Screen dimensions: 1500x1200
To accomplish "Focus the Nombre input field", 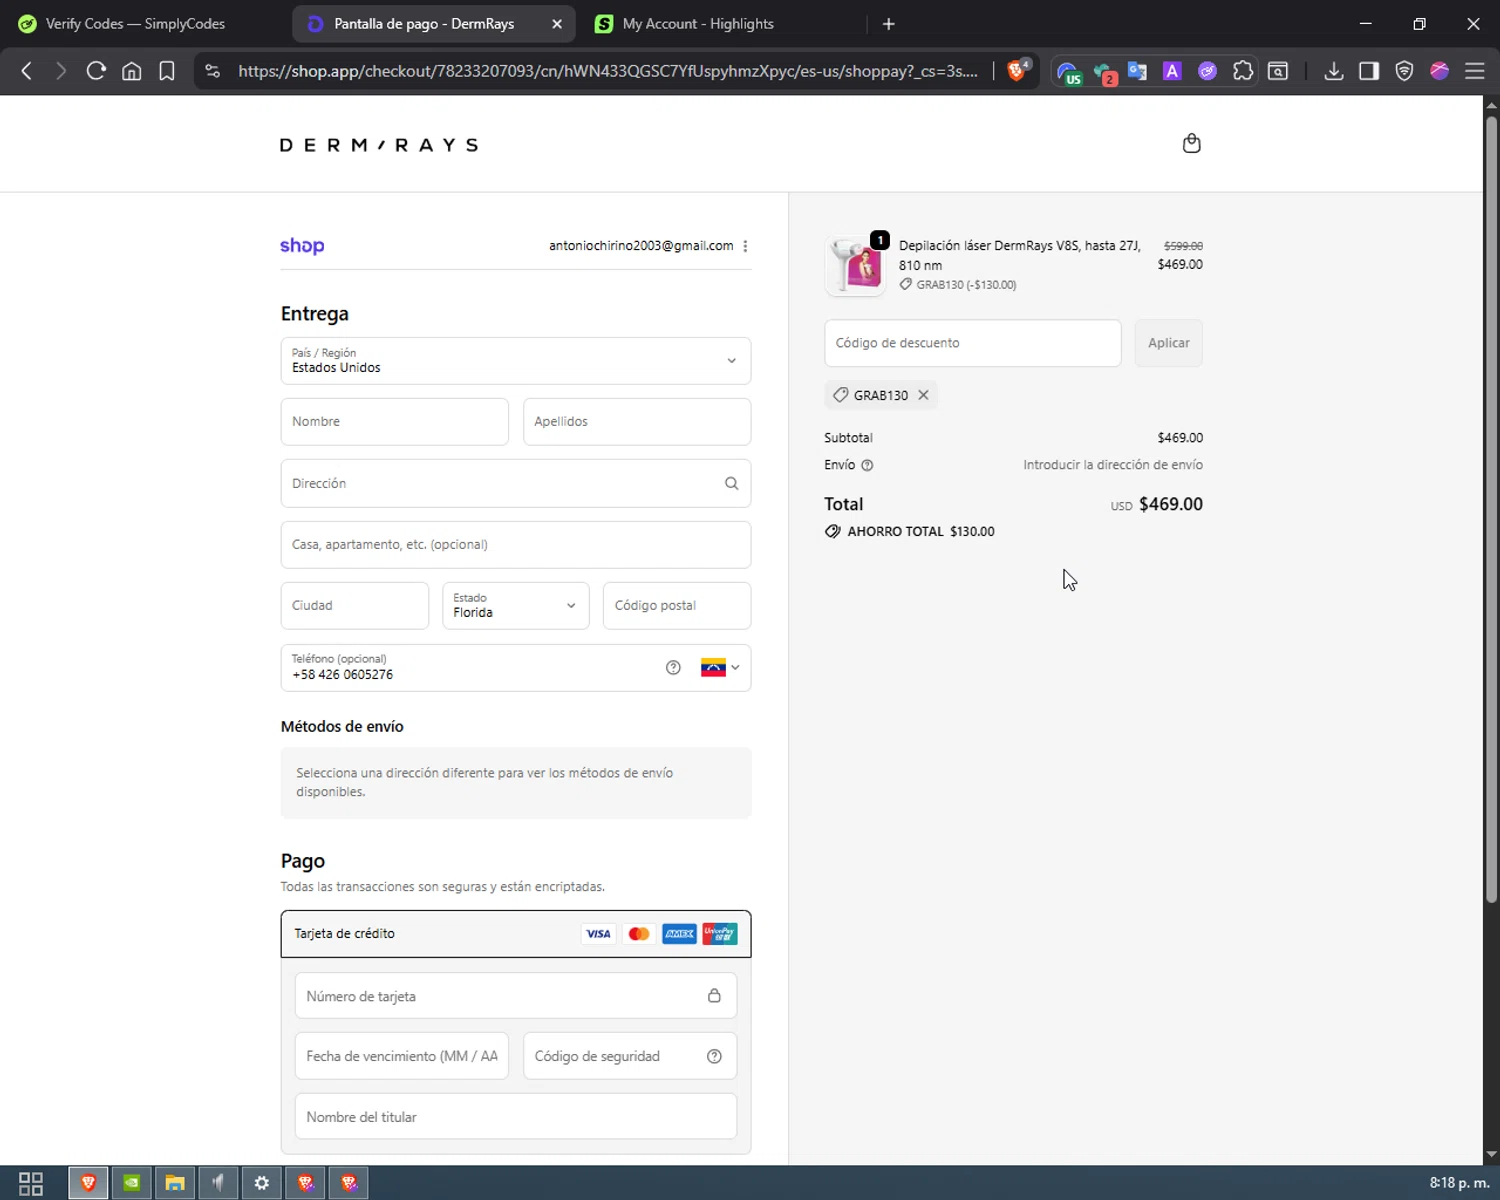I will [395, 422].
